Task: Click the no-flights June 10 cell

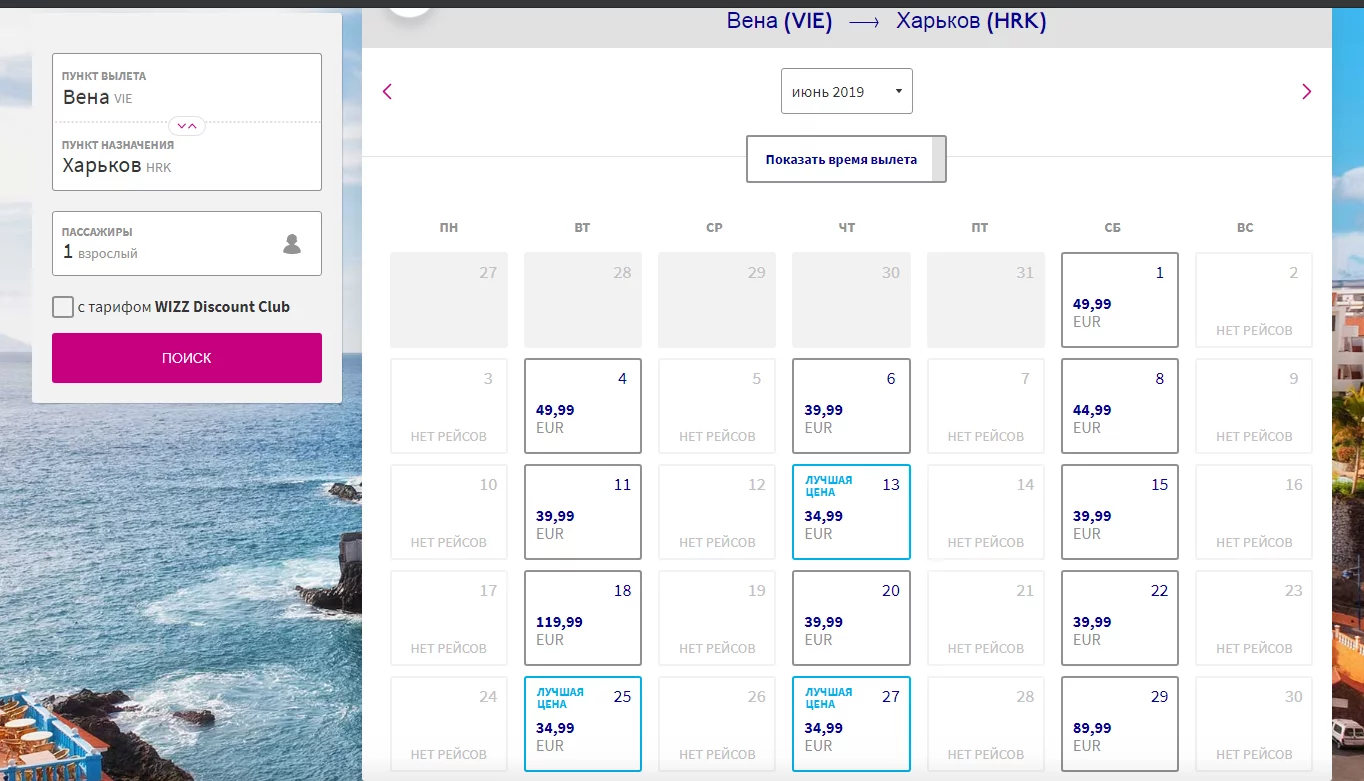Action: (449, 512)
